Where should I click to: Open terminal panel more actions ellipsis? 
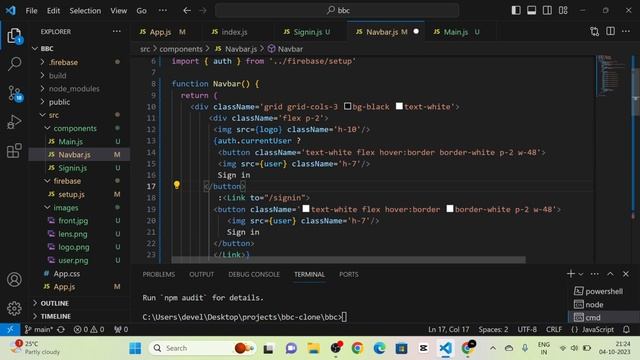pyautogui.click(x=595, y=274)
